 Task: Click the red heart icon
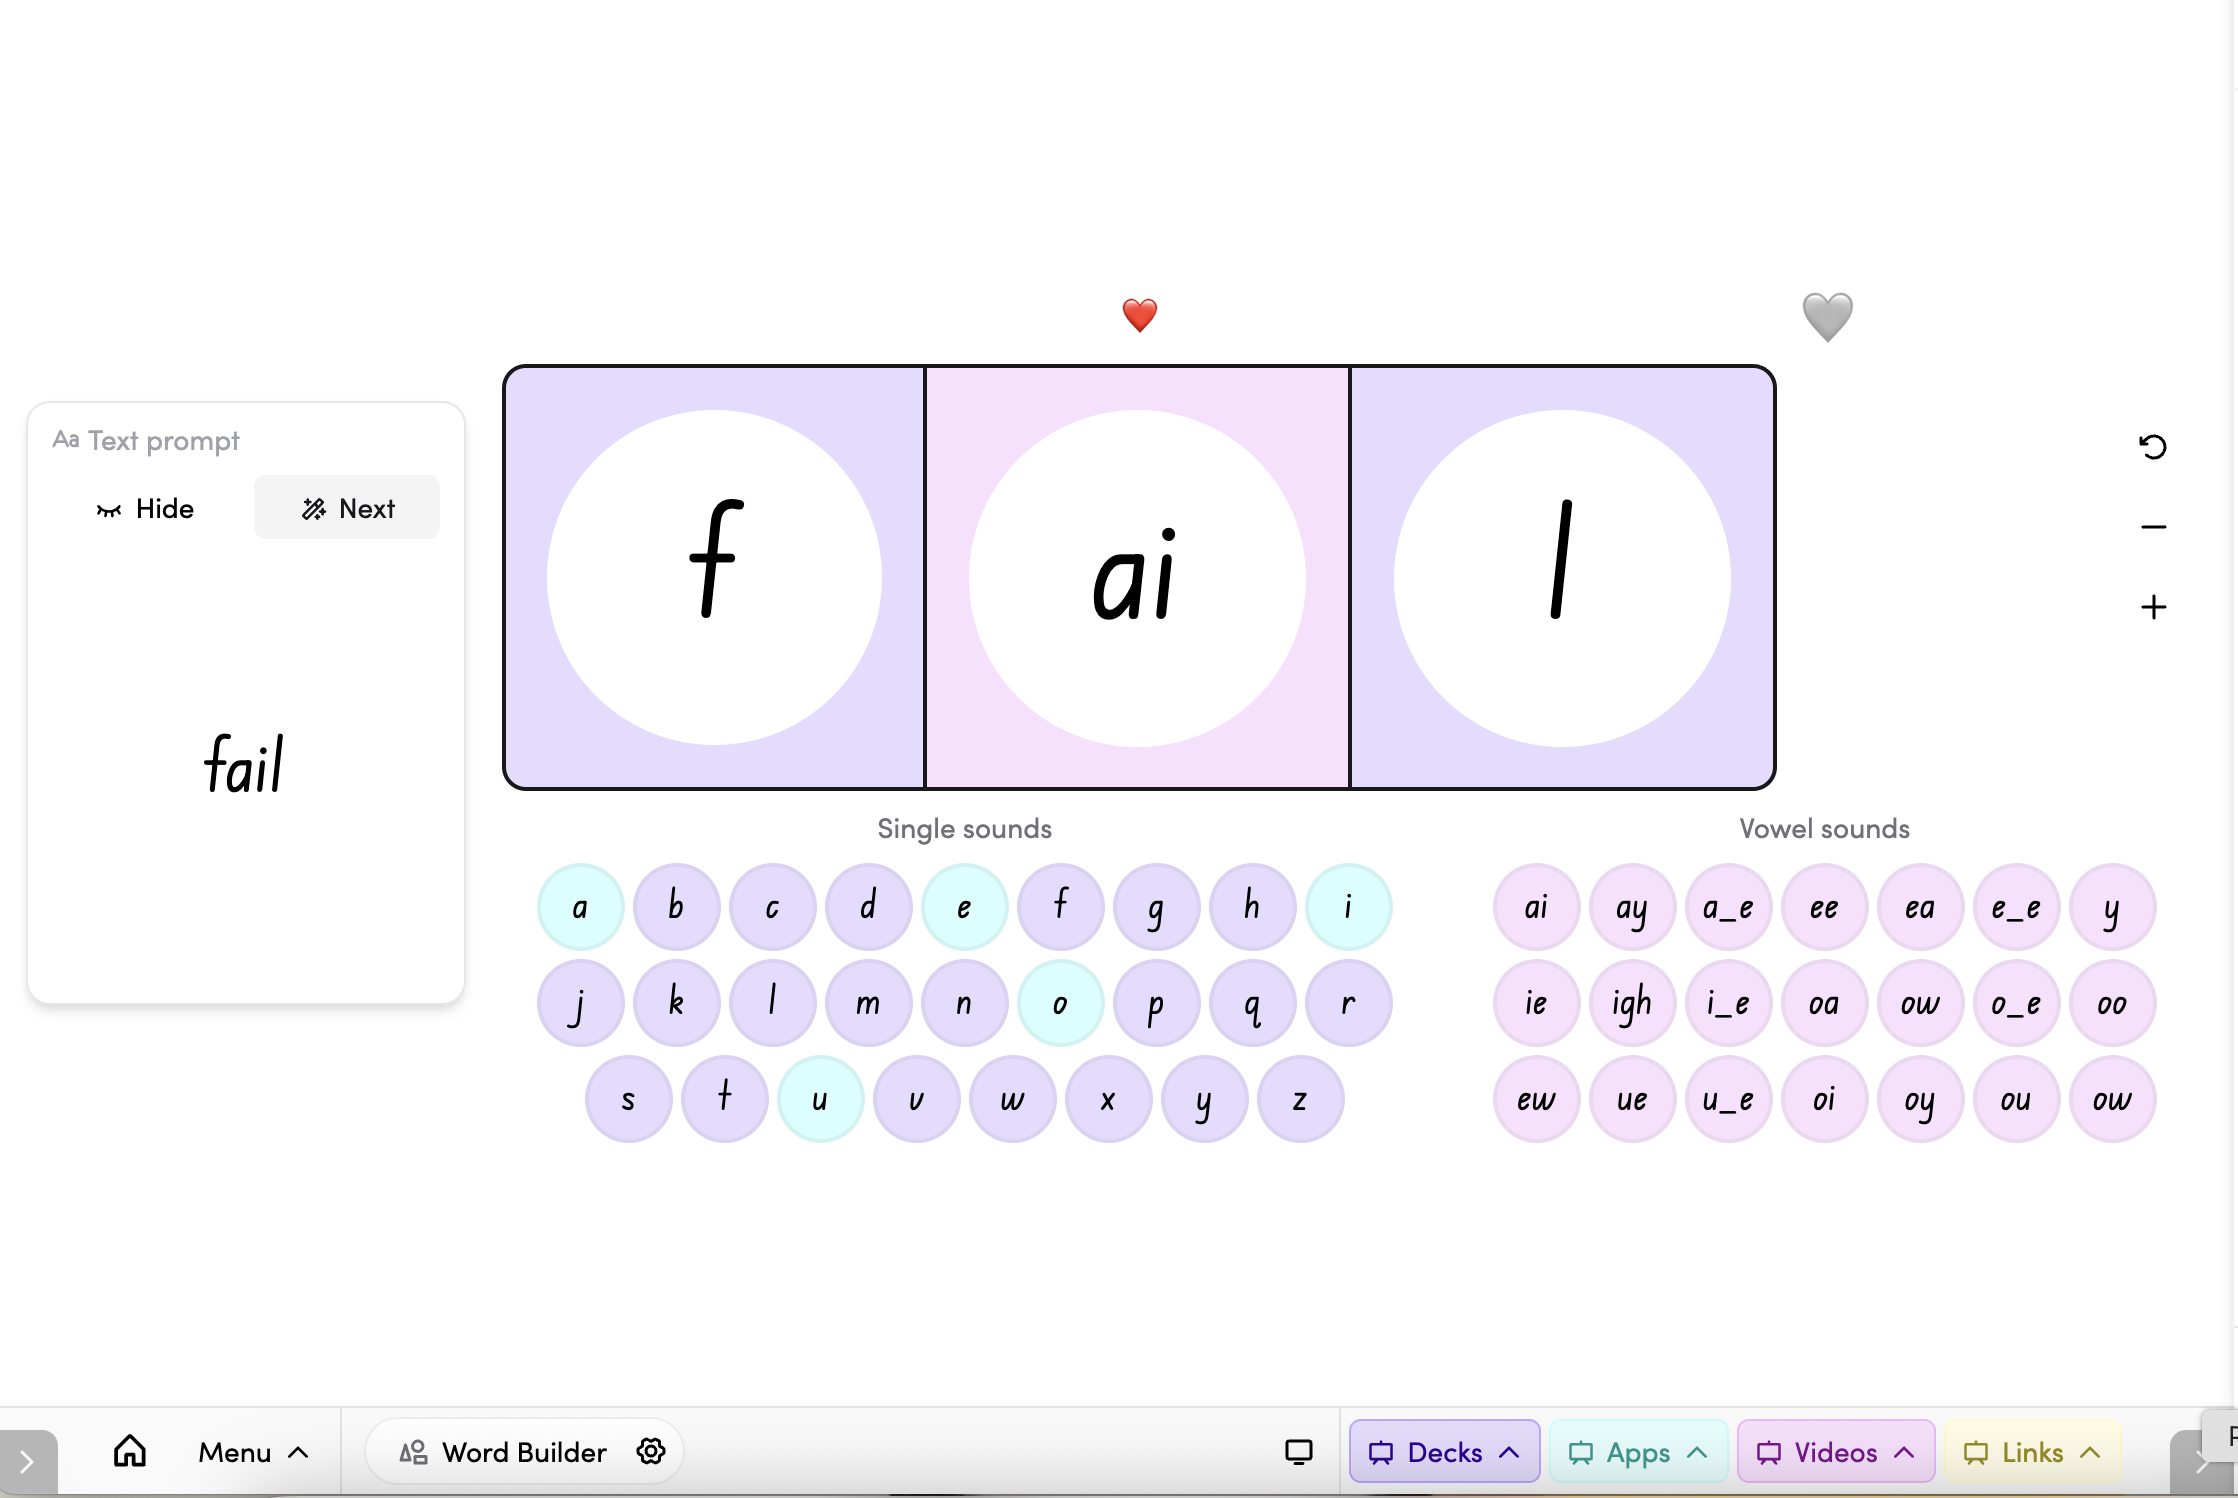[x=1139, y=315]
